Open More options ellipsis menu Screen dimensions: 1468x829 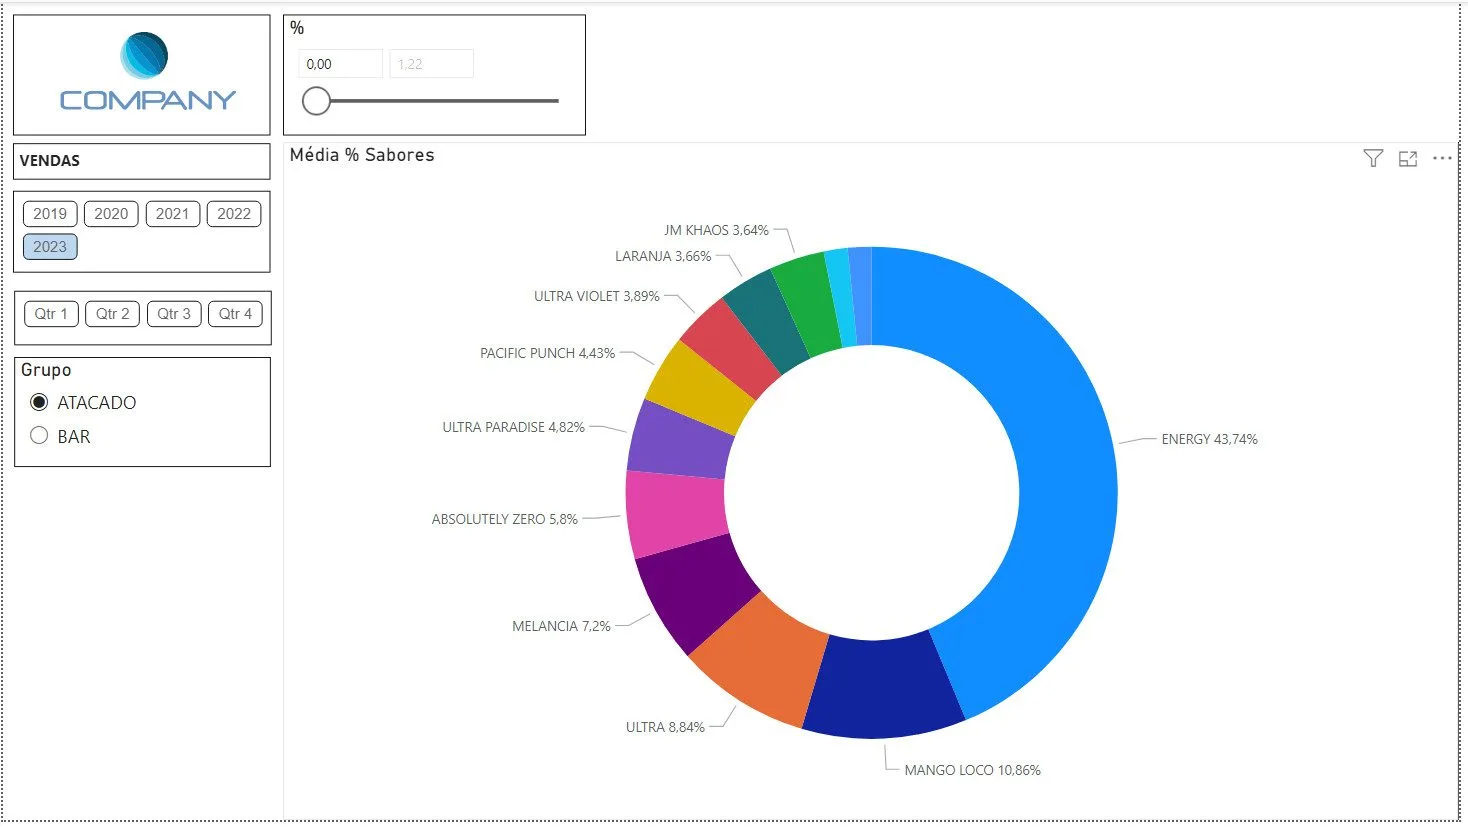[1442, 158]
